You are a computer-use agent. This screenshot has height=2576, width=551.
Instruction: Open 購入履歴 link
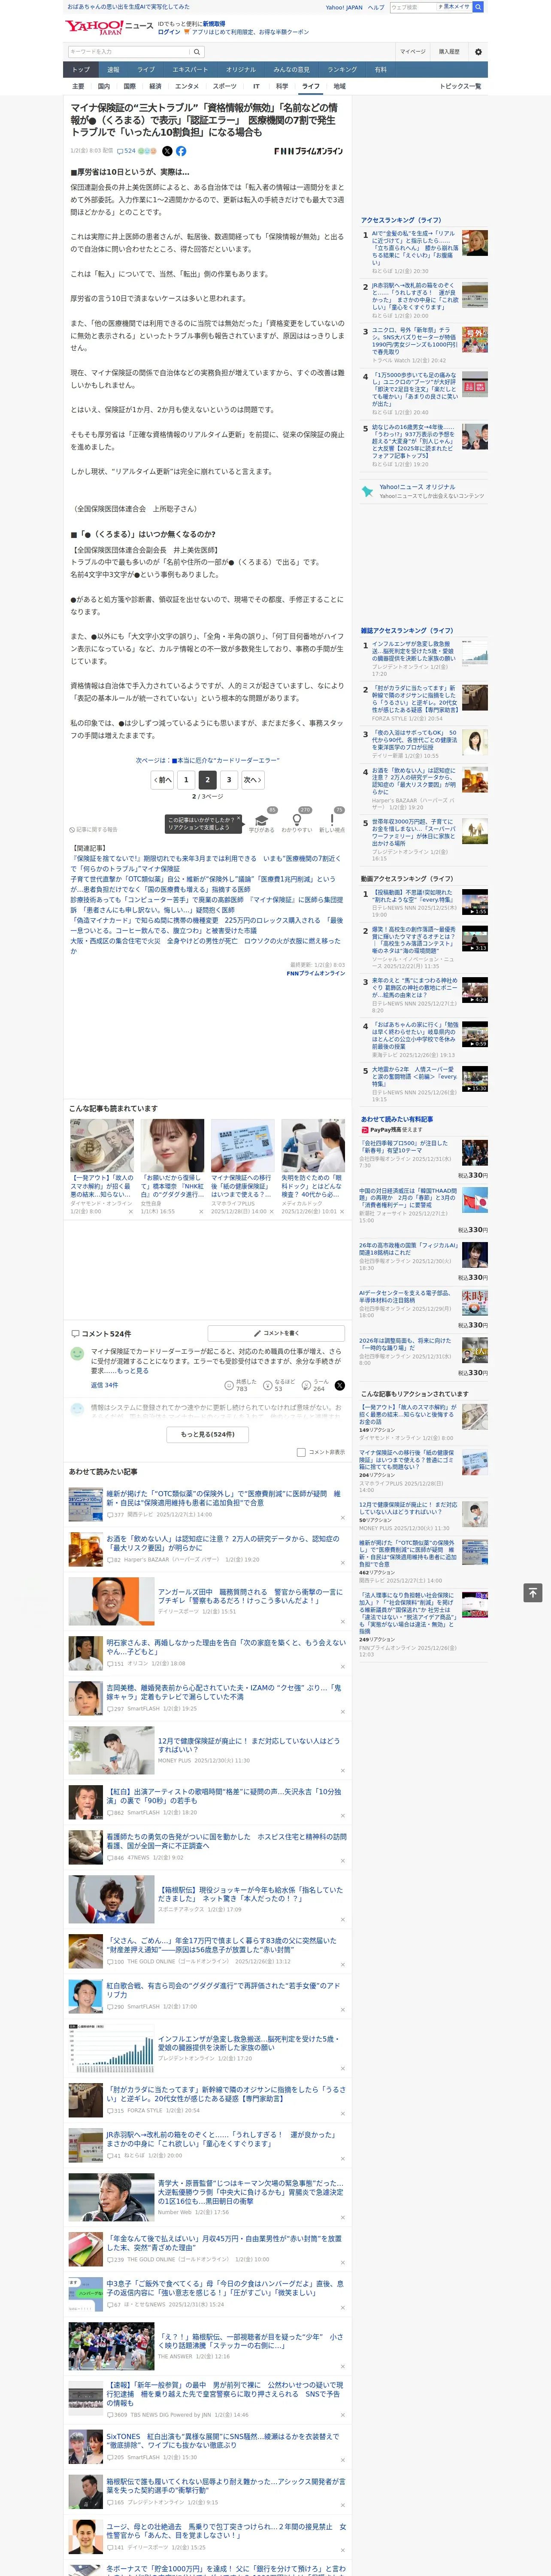(449, 52)
